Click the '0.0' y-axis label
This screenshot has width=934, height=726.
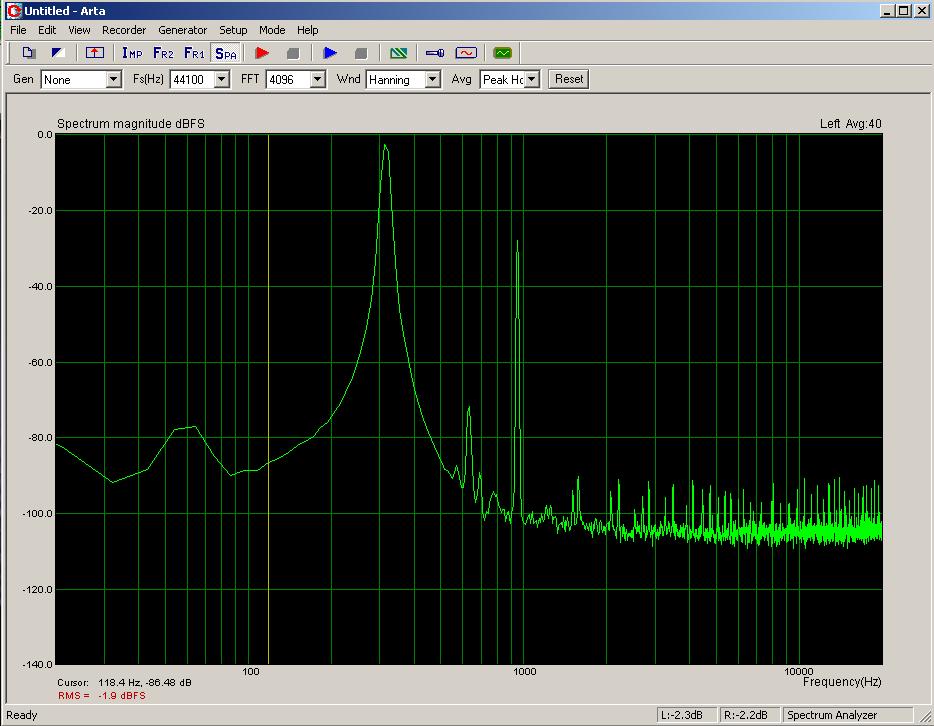tap(45, 135)
